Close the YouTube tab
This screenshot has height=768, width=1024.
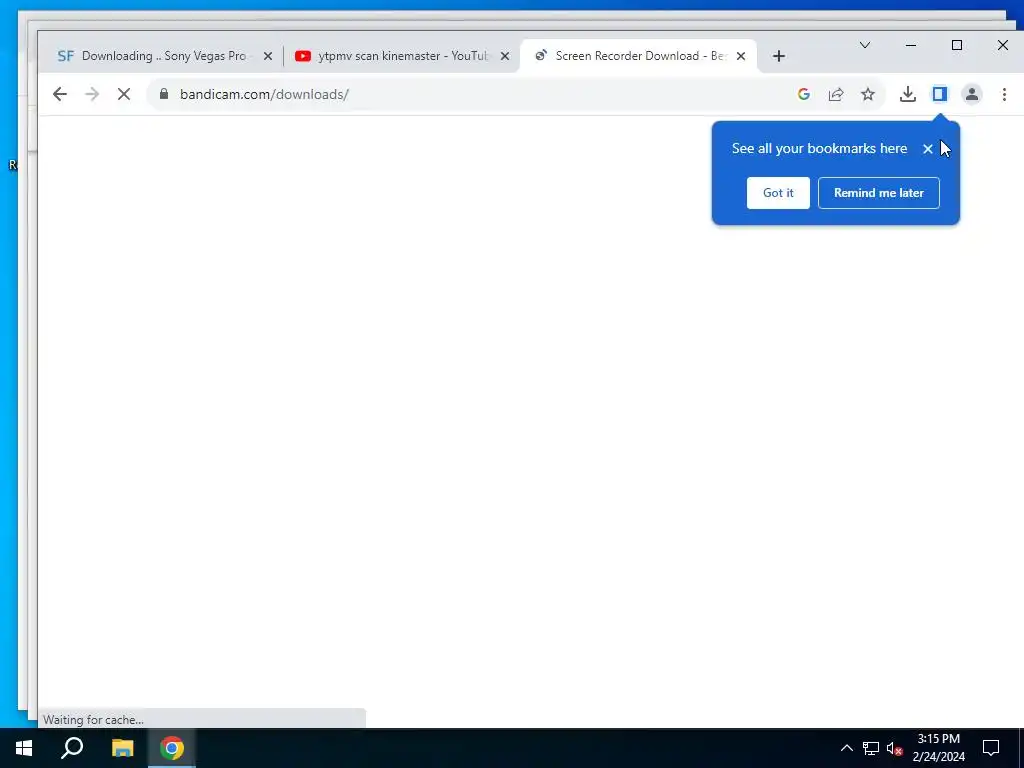click(505, 56)
